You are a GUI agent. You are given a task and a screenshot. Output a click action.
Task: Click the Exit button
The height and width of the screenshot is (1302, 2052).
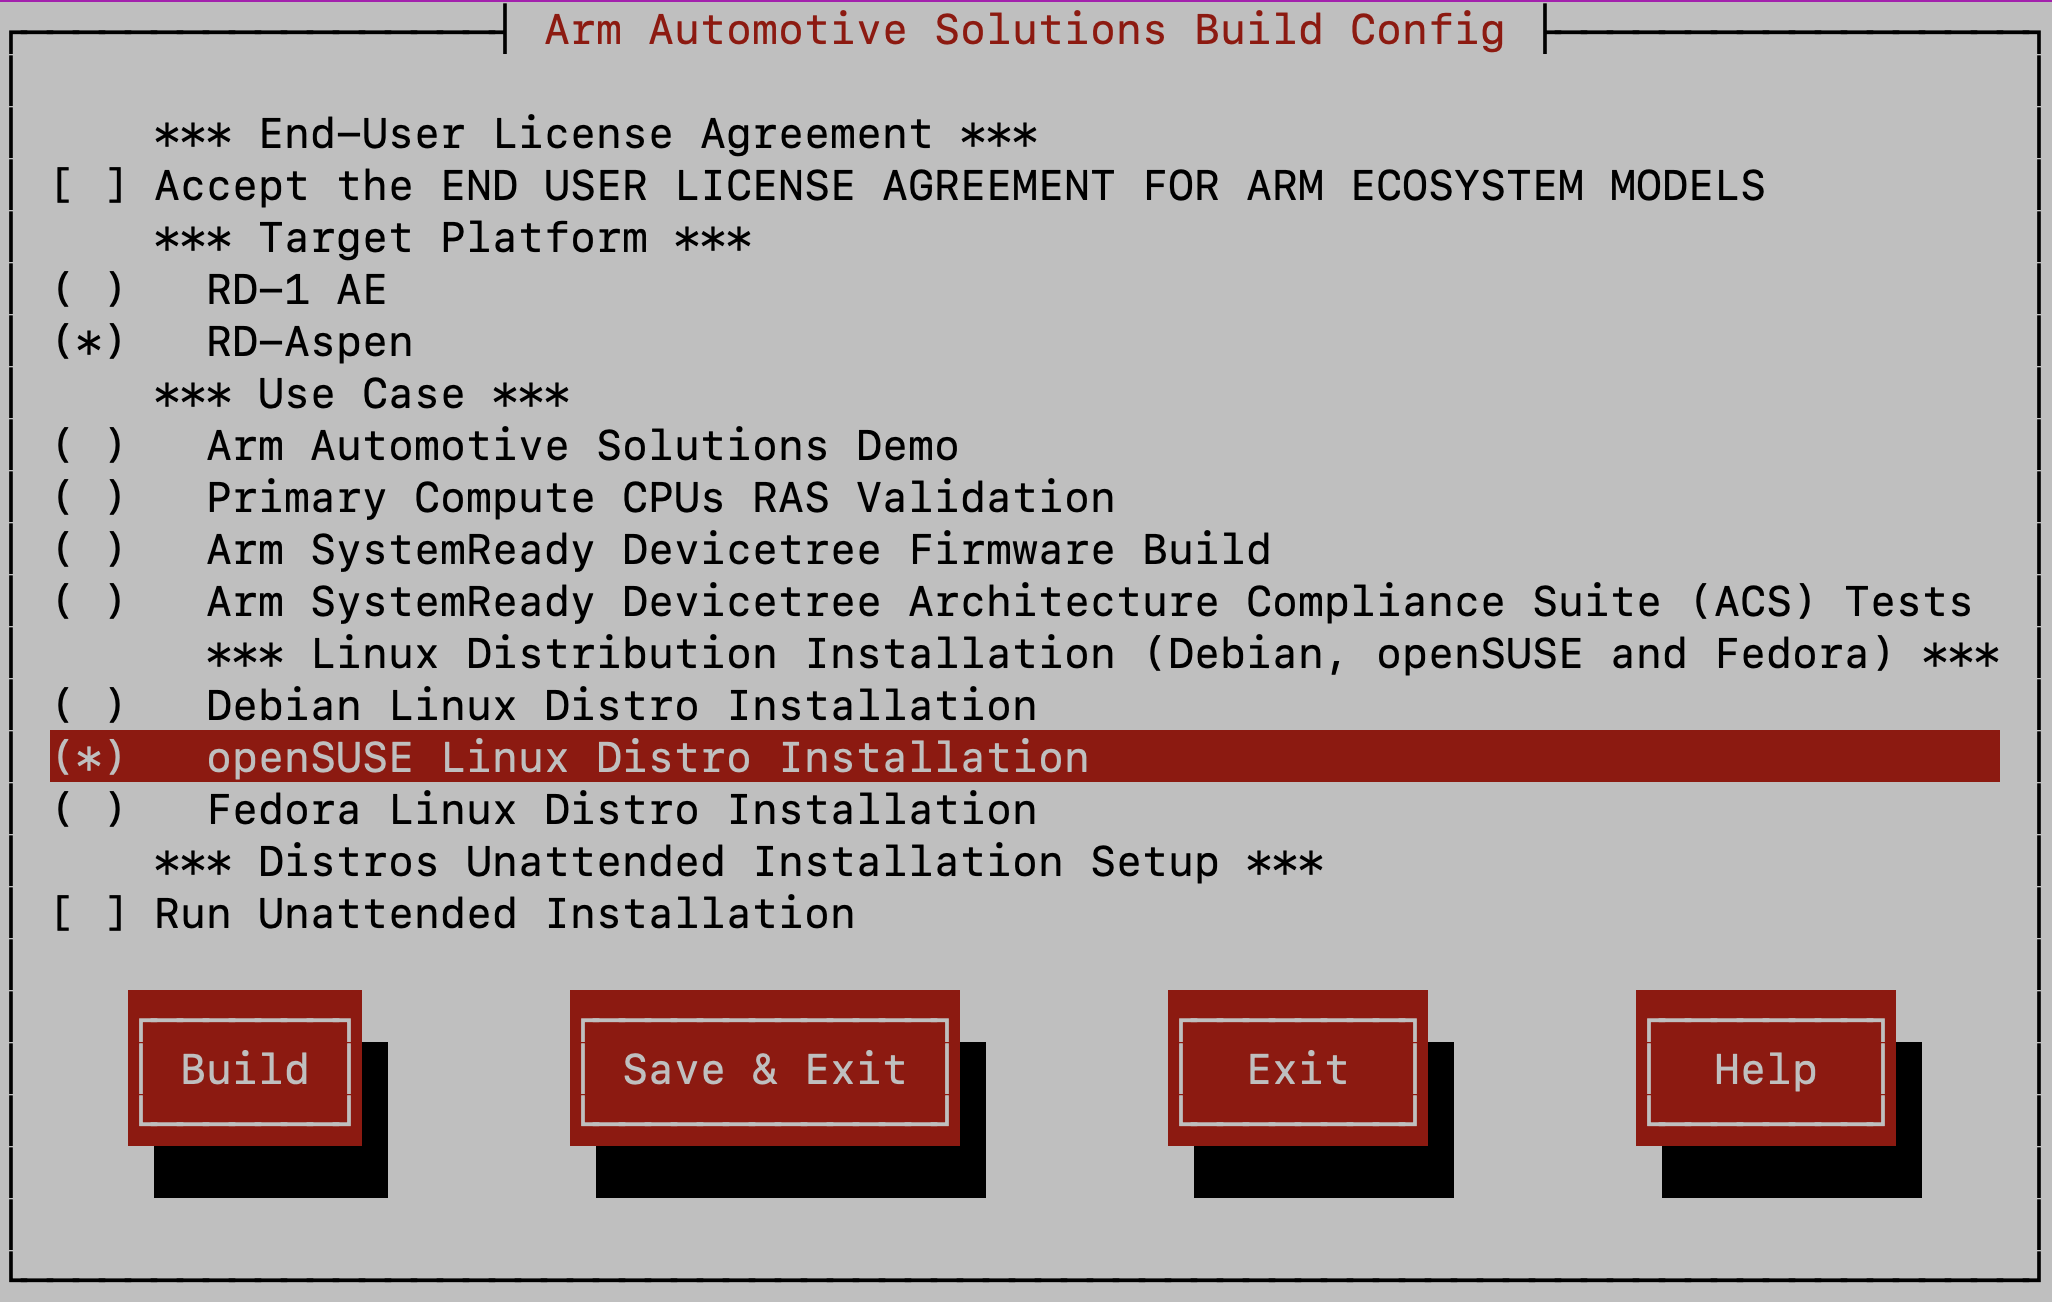click(1298, 1069)
